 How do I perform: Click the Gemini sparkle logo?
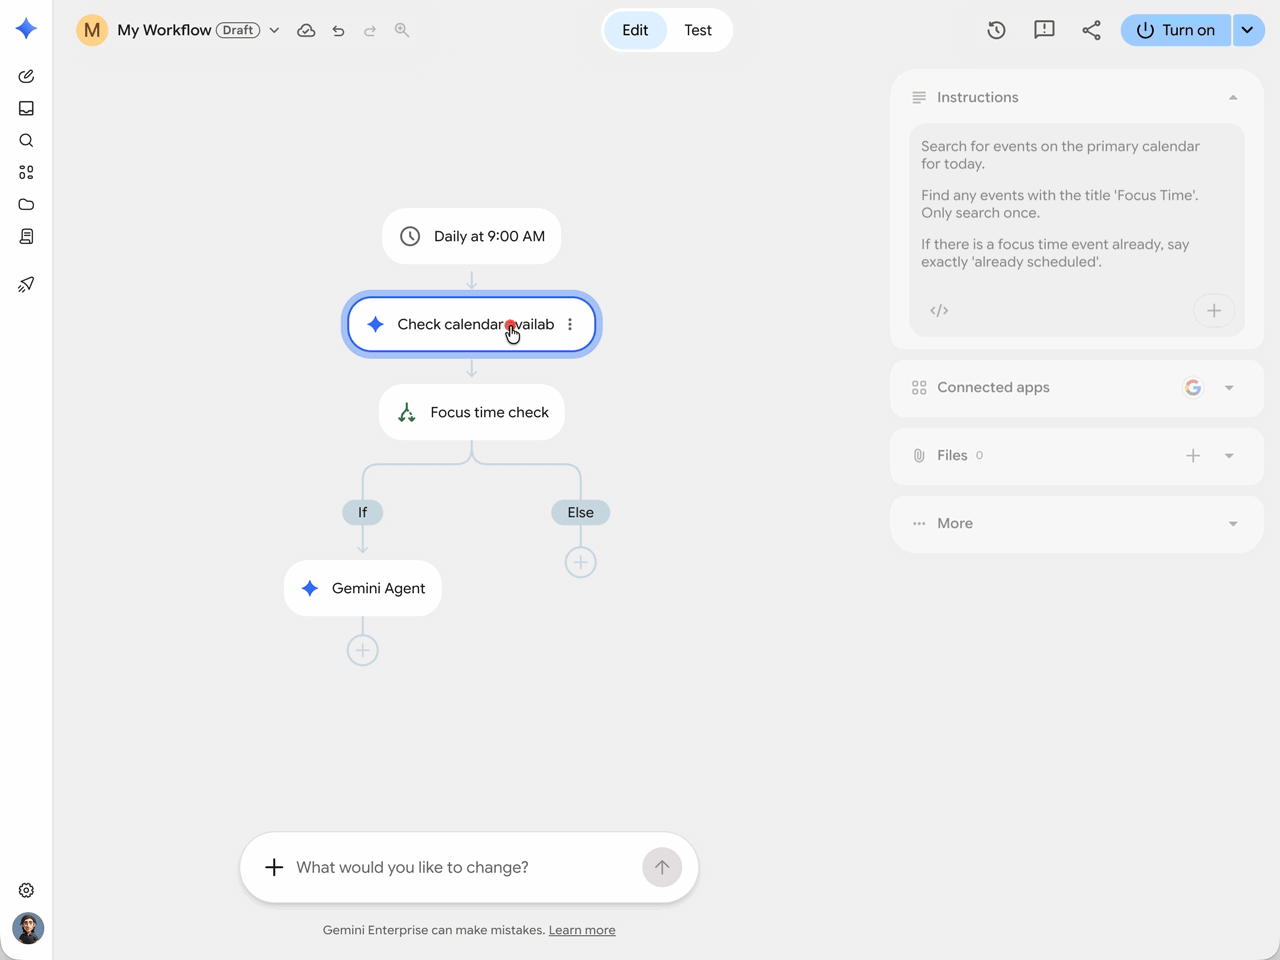coord(26,29)
